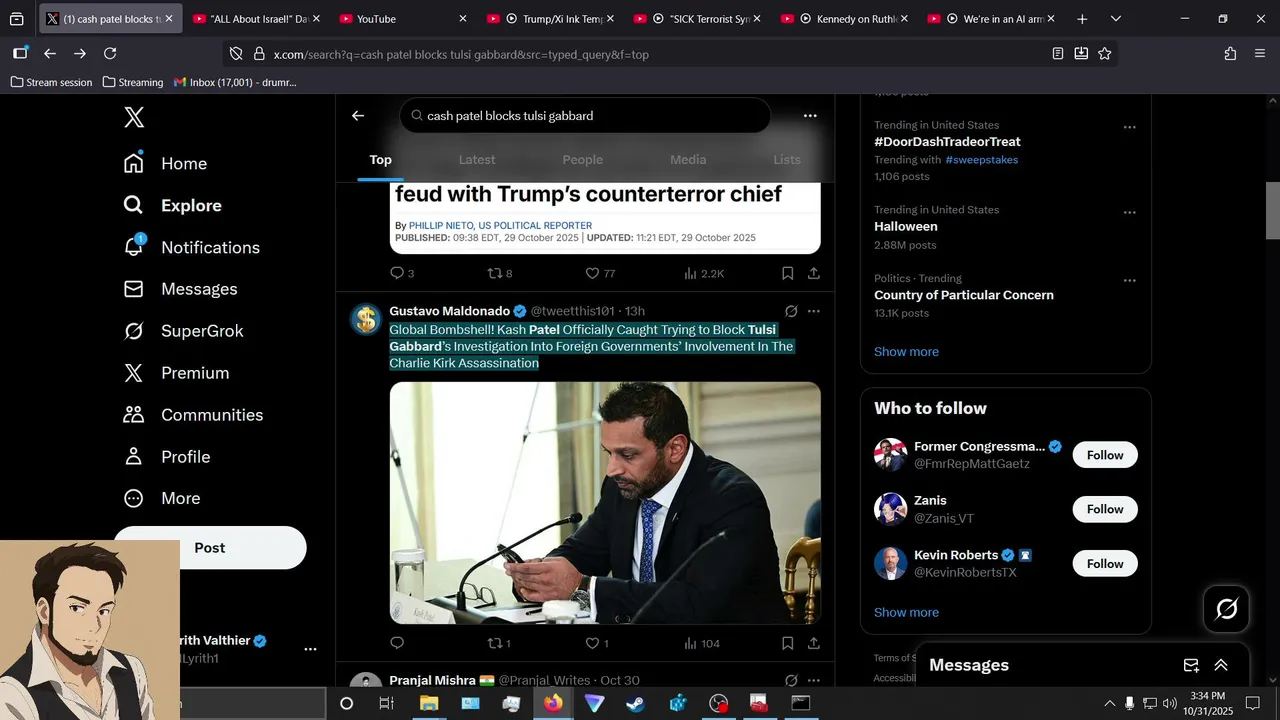
Task: Open Grok icon on Gustavo Maldonado post
Action: 791,311
